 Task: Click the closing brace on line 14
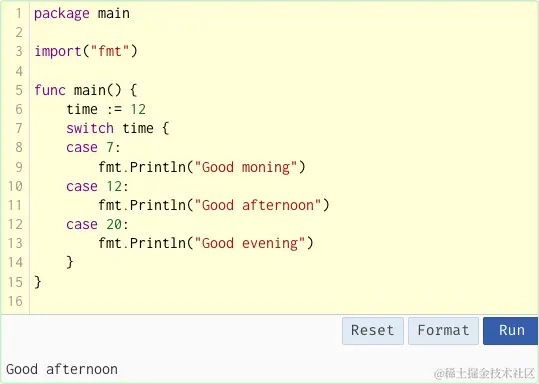tap(70, 262)
